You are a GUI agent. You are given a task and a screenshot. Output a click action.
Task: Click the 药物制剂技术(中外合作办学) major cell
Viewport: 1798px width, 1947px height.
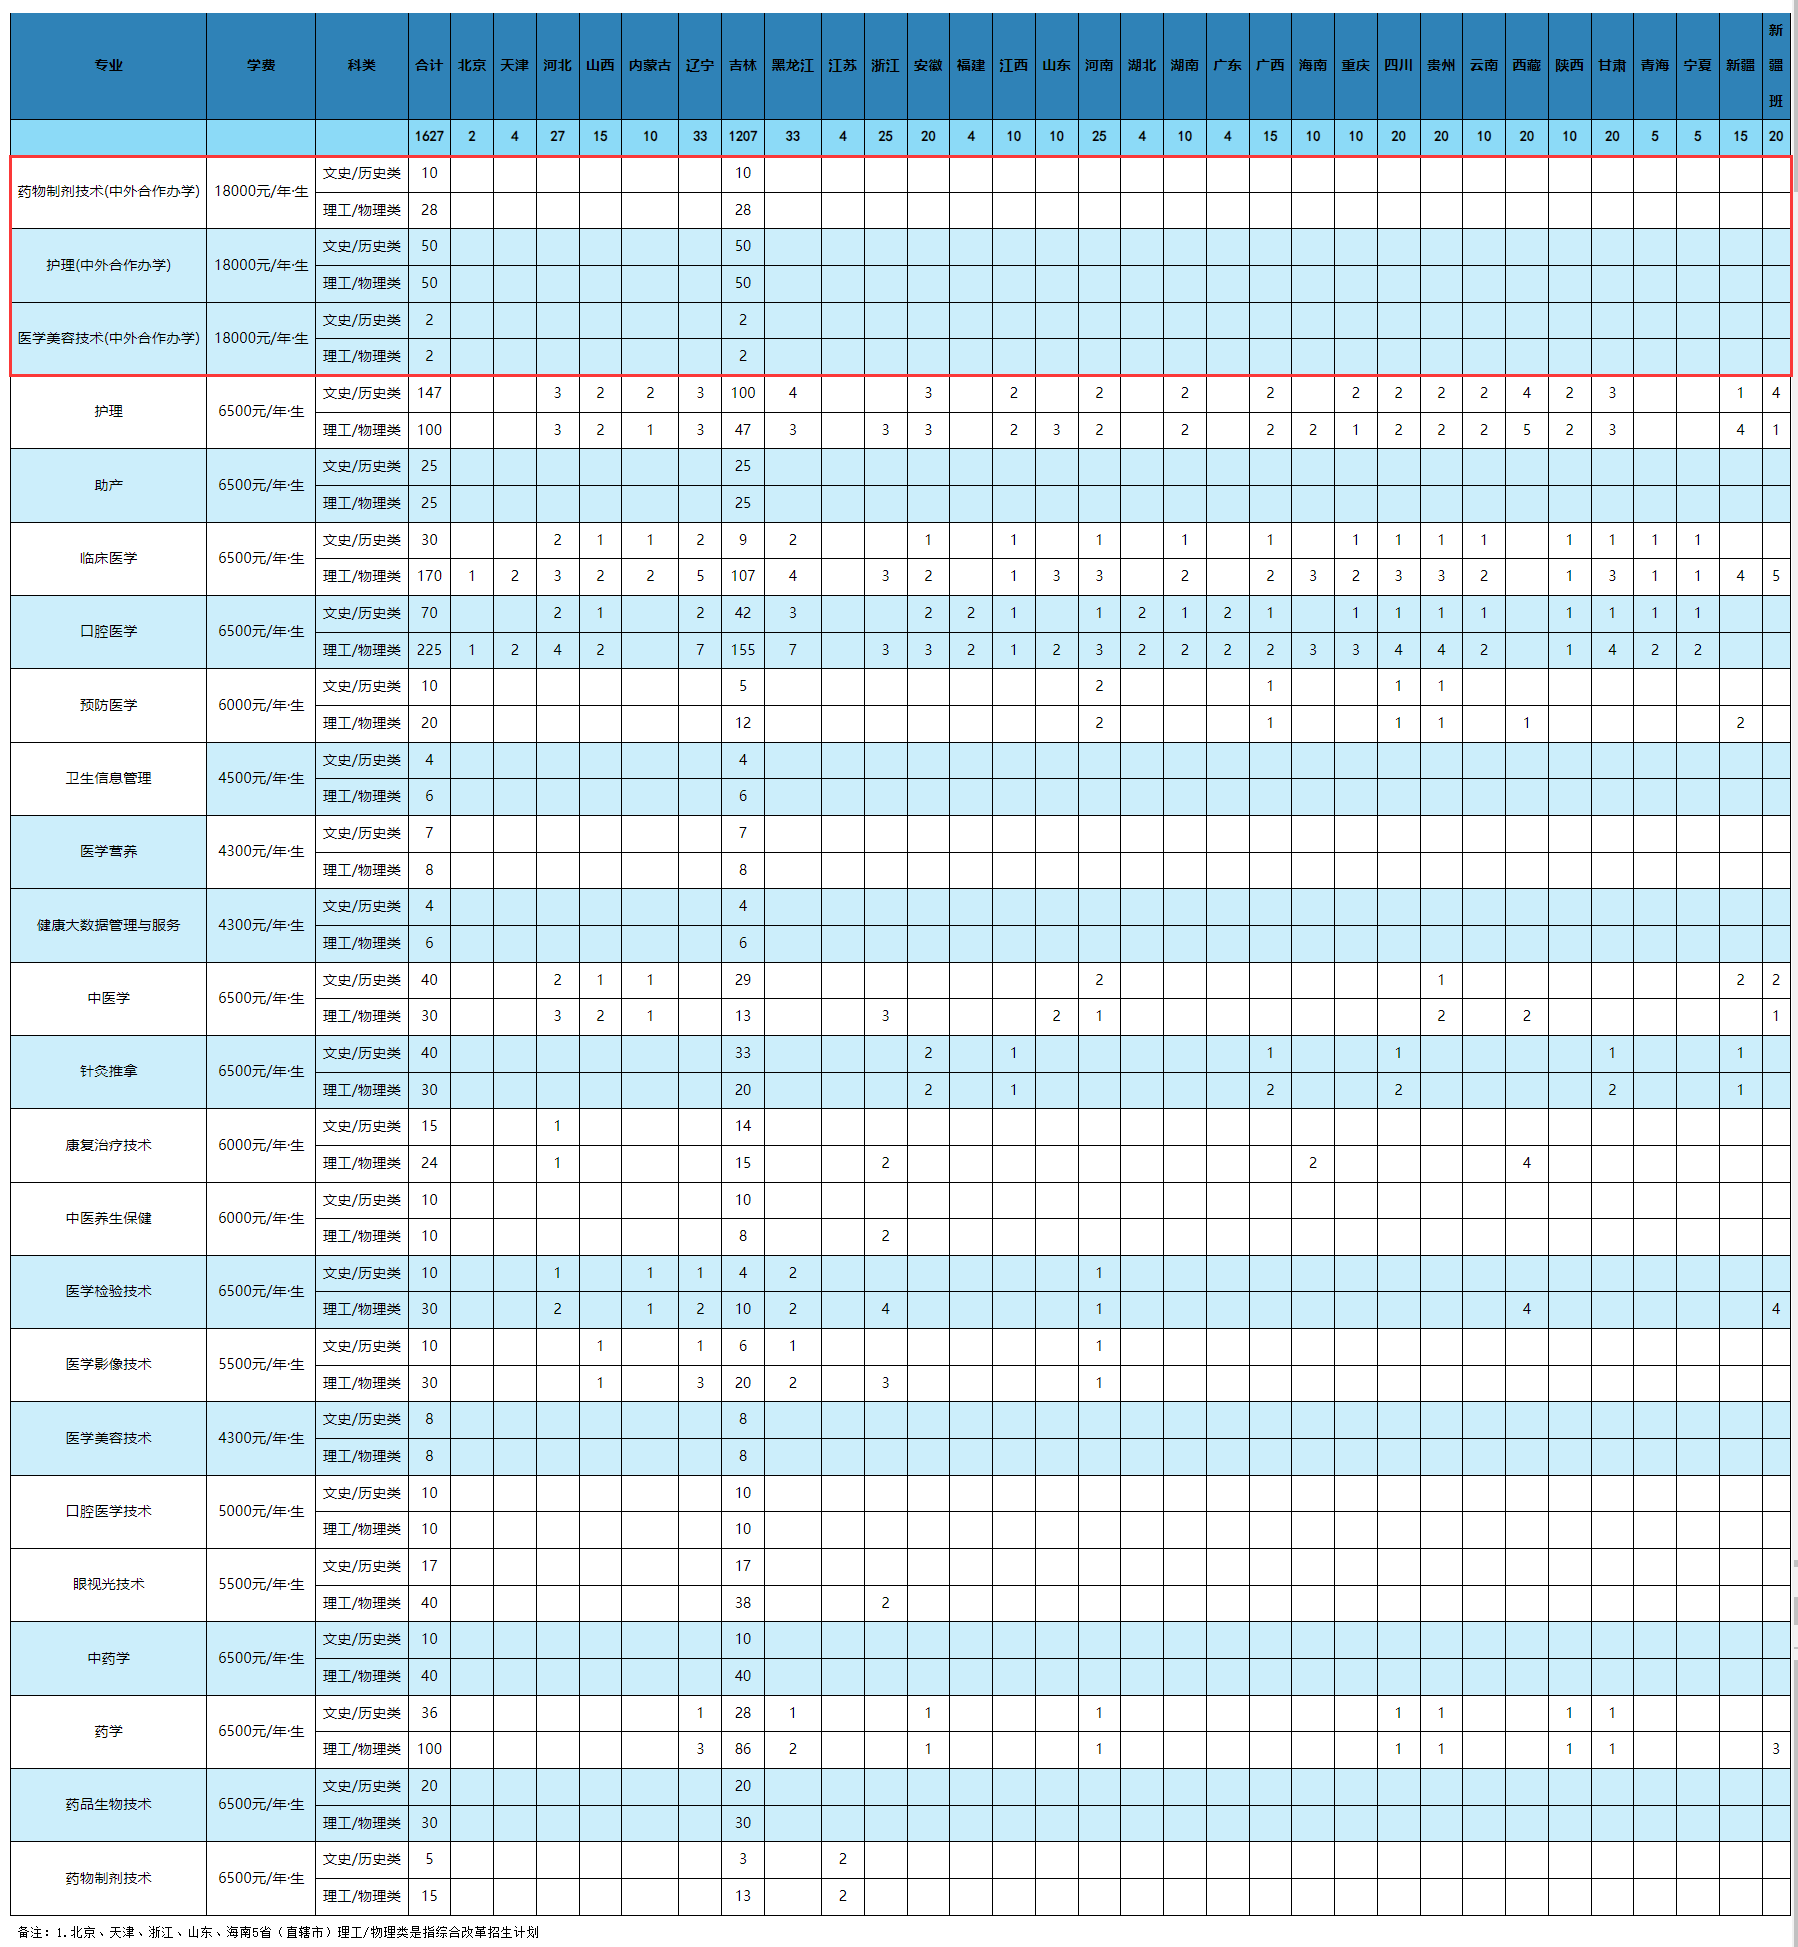click(108, 192)
